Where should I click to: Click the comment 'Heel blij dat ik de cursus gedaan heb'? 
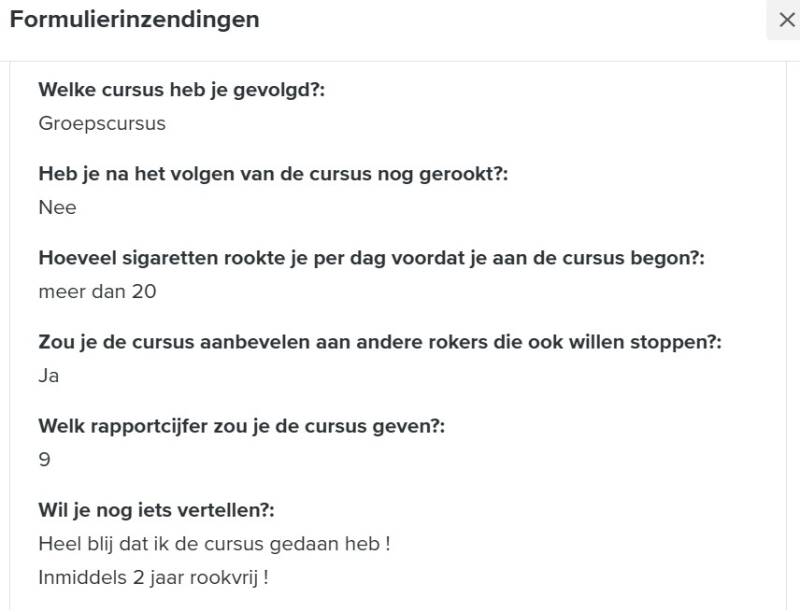point(213,544)
